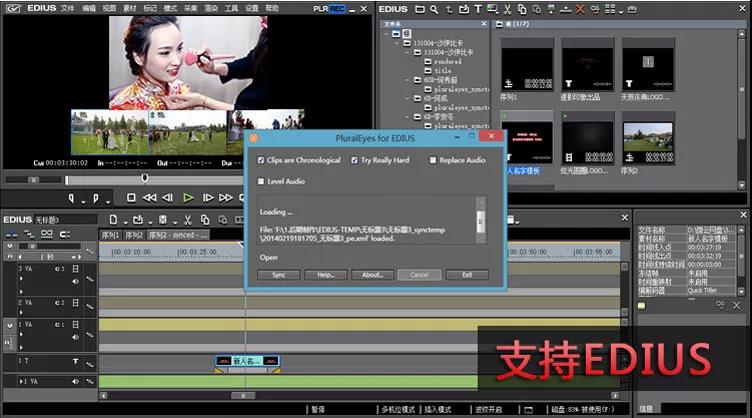Open dropdown arrow next to open project icon
Screen dimensions: 752x418
pyautogui.click(x=150, y=222)
